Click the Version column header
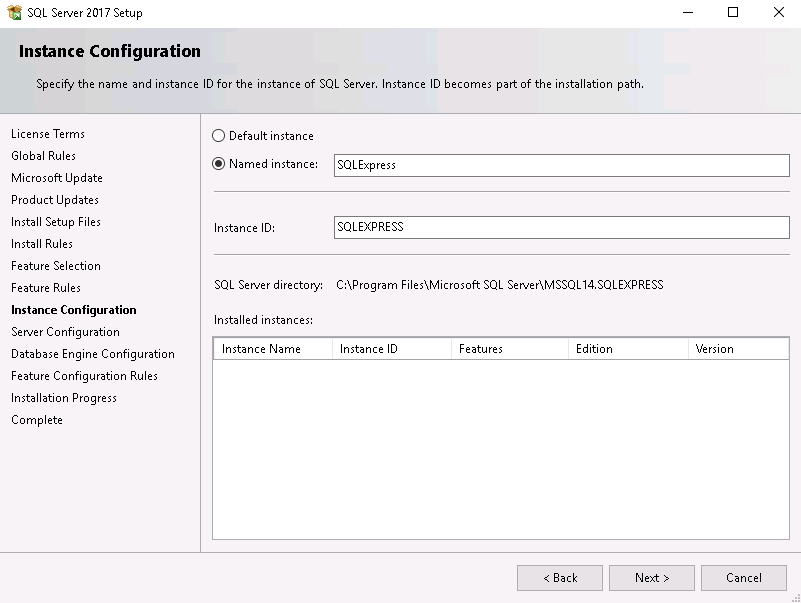Screen dimensions: 801x603 coord(739,349)
